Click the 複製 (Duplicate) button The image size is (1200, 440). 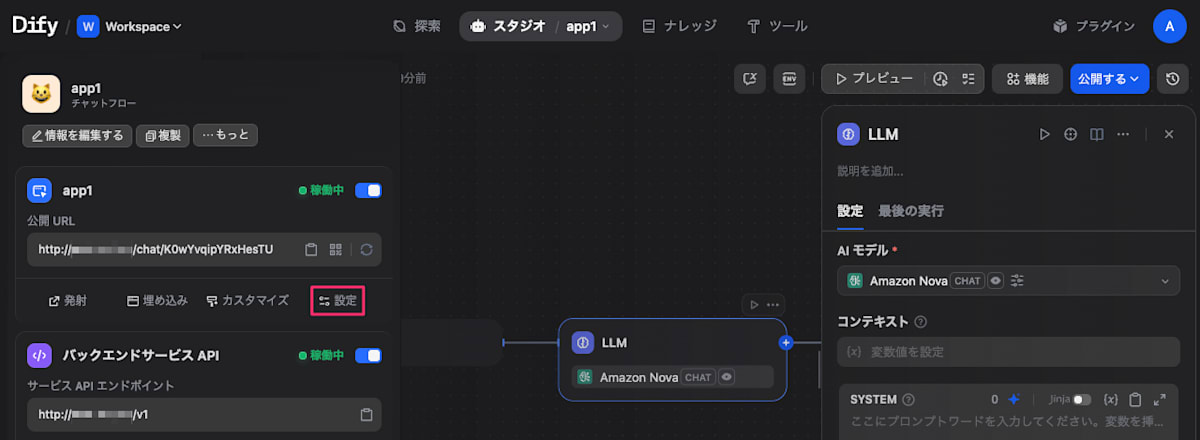tap(162, 135)
